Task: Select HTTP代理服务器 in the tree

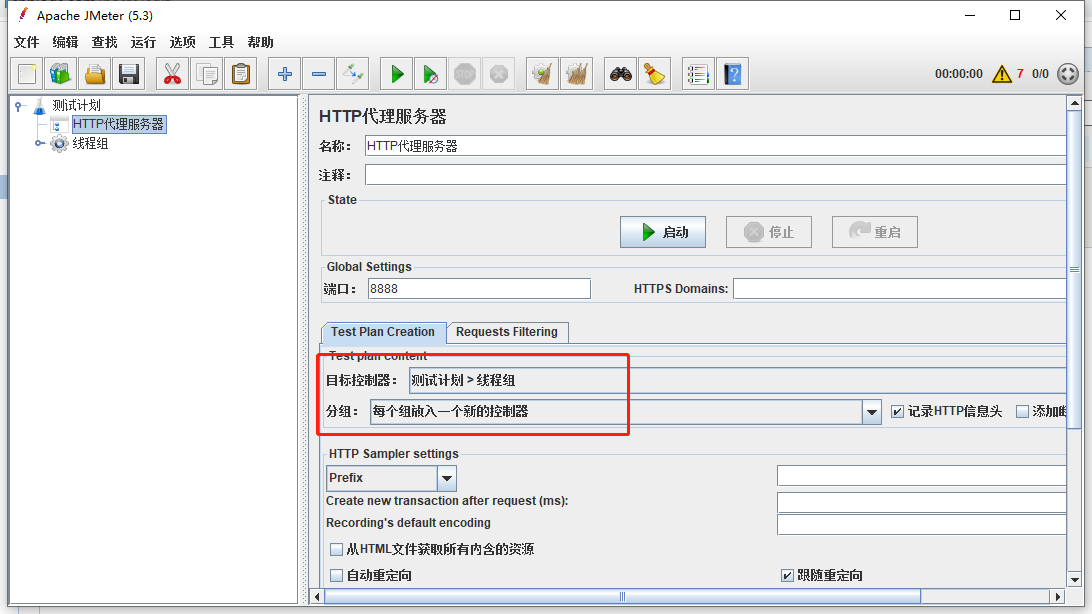Action: (118, 125)
